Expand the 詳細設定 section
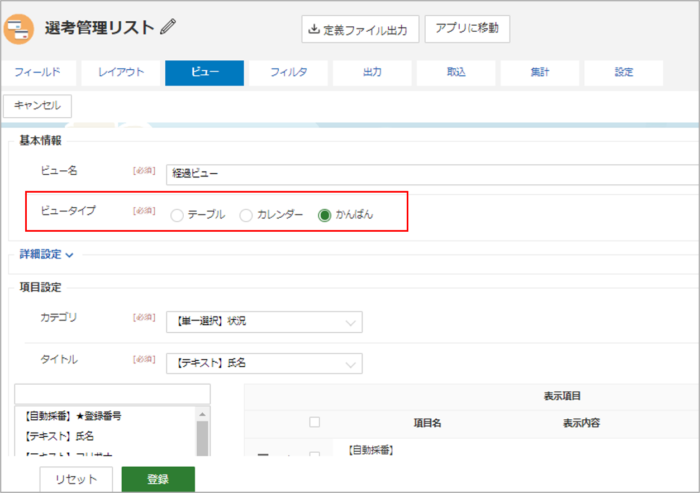Viewport: 700px width, 493px height. [46, 255]
